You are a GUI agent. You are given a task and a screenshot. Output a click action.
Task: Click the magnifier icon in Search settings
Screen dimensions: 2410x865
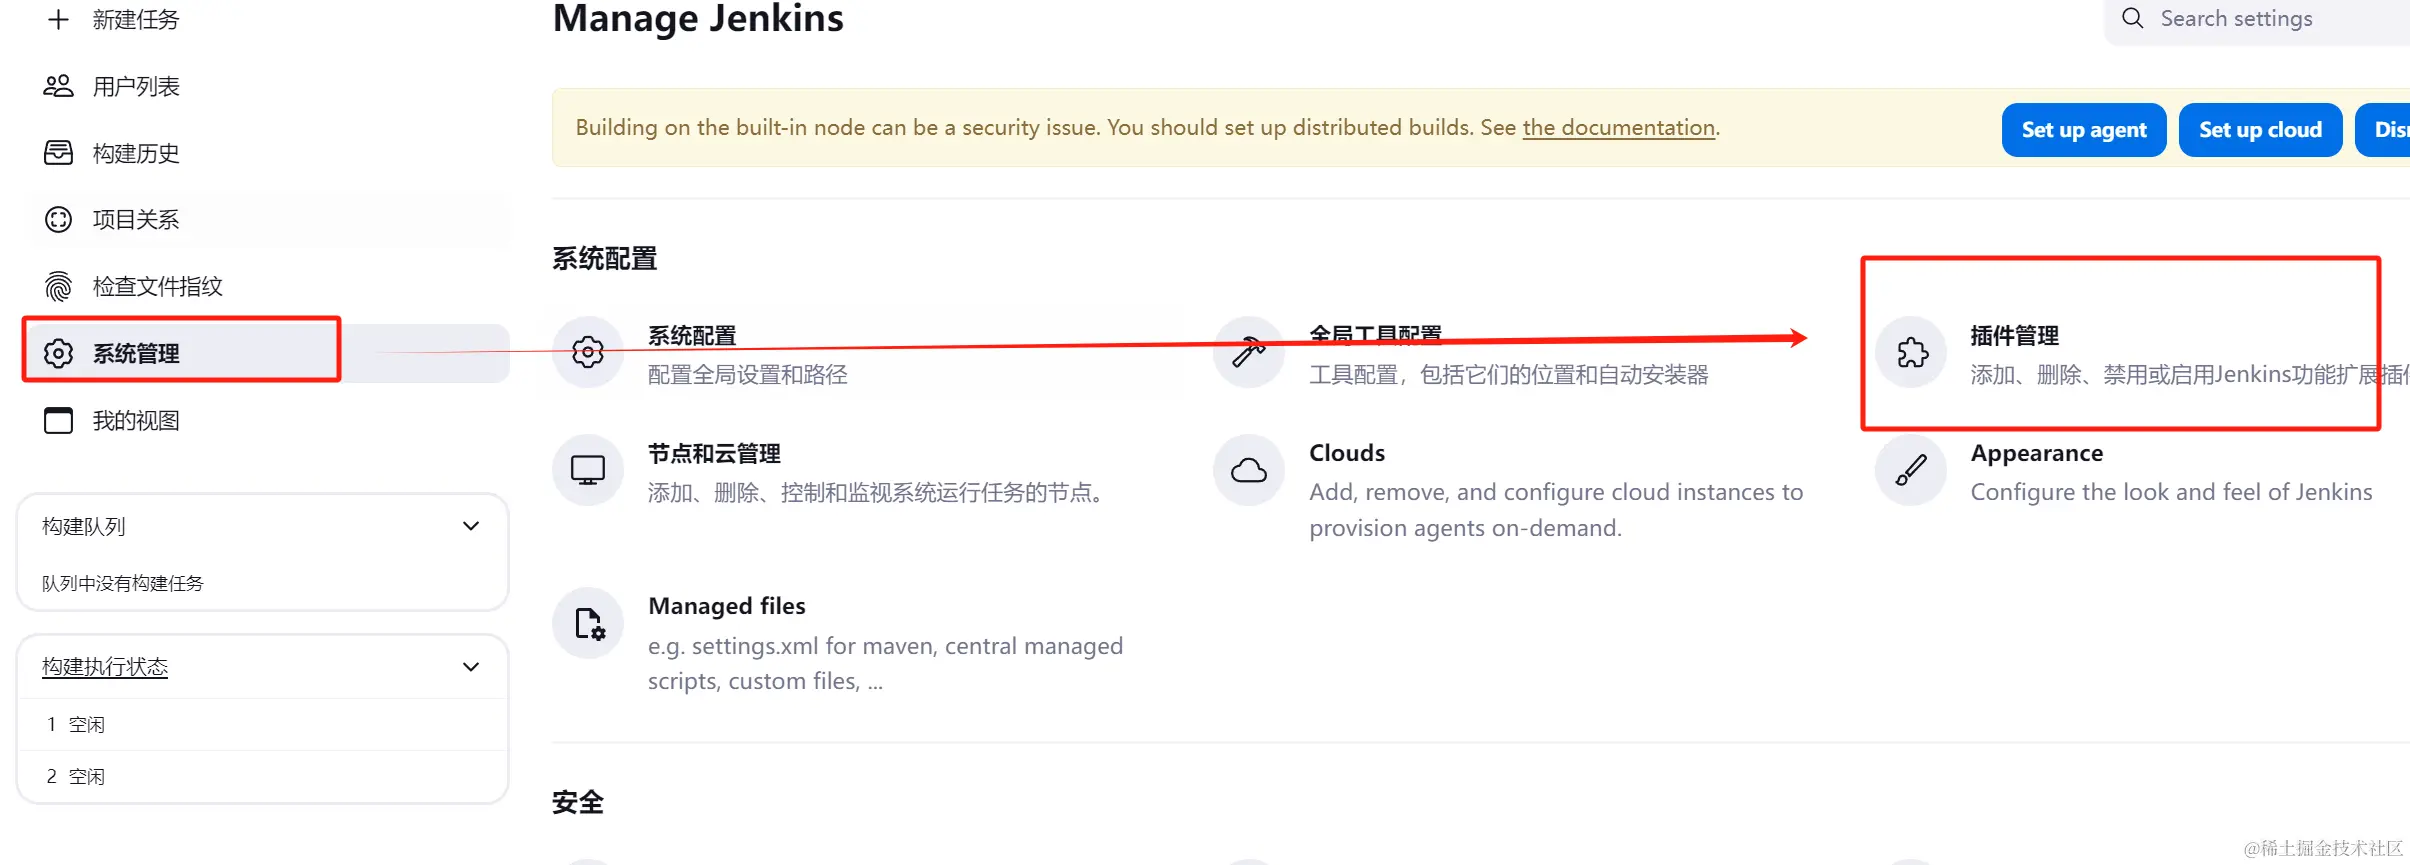click(x=2132, y=18)
